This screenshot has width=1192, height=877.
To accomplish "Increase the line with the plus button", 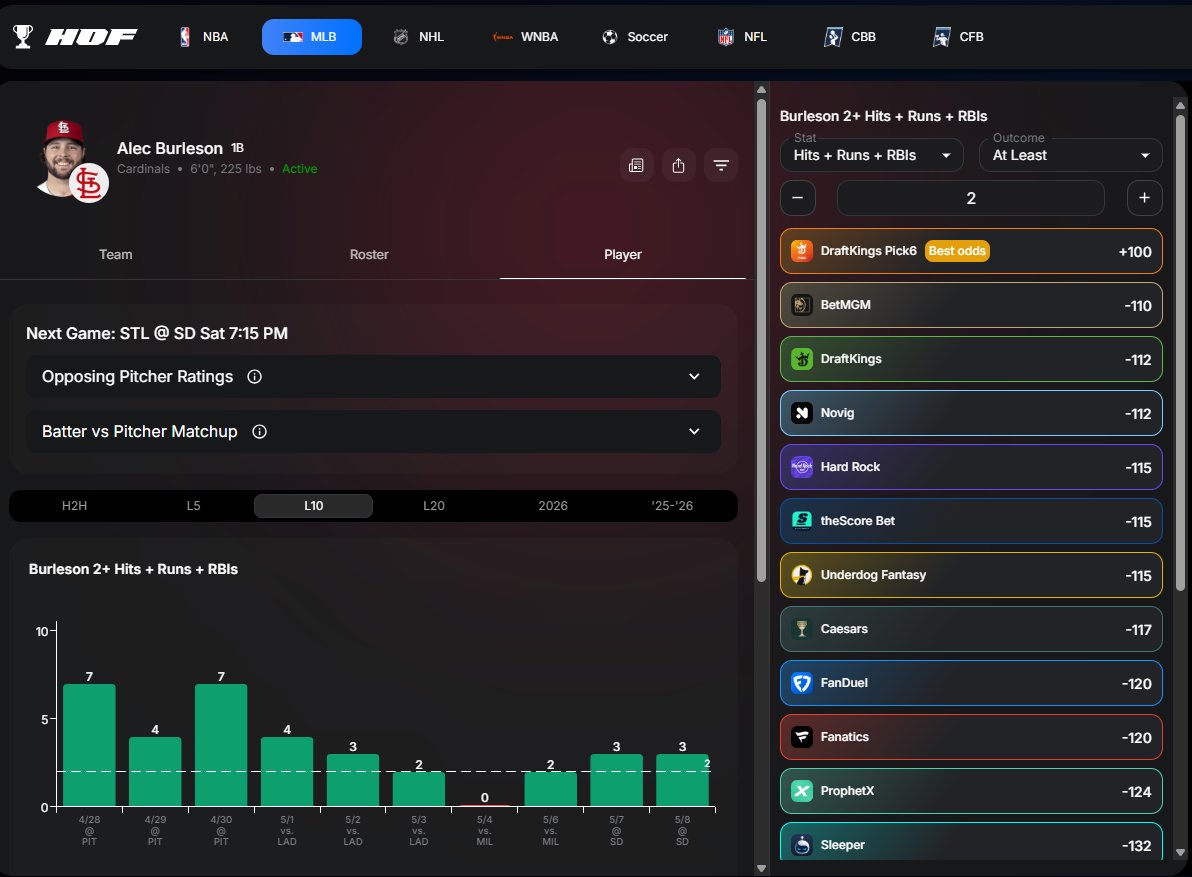I will (1144, 198).
